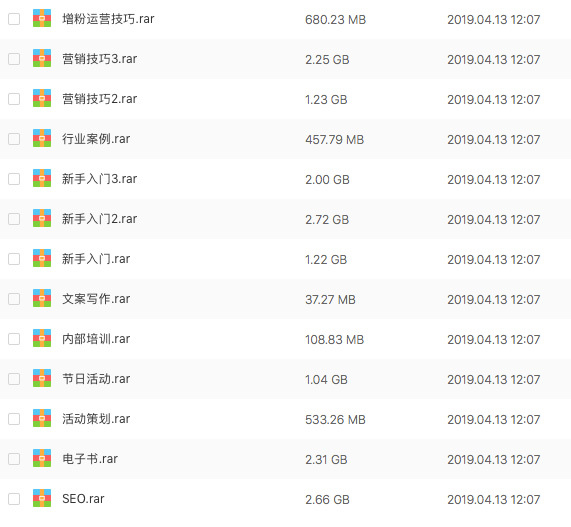Viewport: 571px width, 527px height.
Task: Select the 文案写作.rar file name
Action: tap(96, 299)
